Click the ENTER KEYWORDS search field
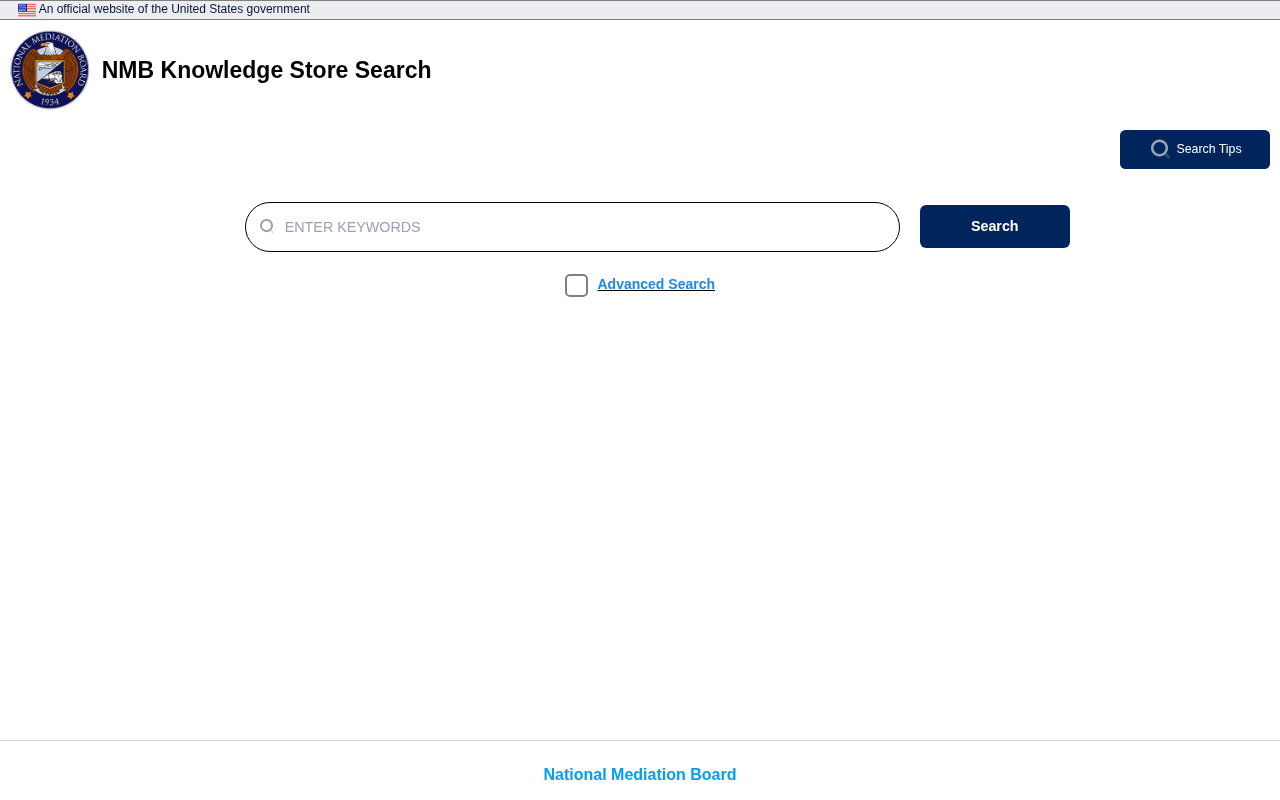The image size is (1280, 800). coord(572,227)
